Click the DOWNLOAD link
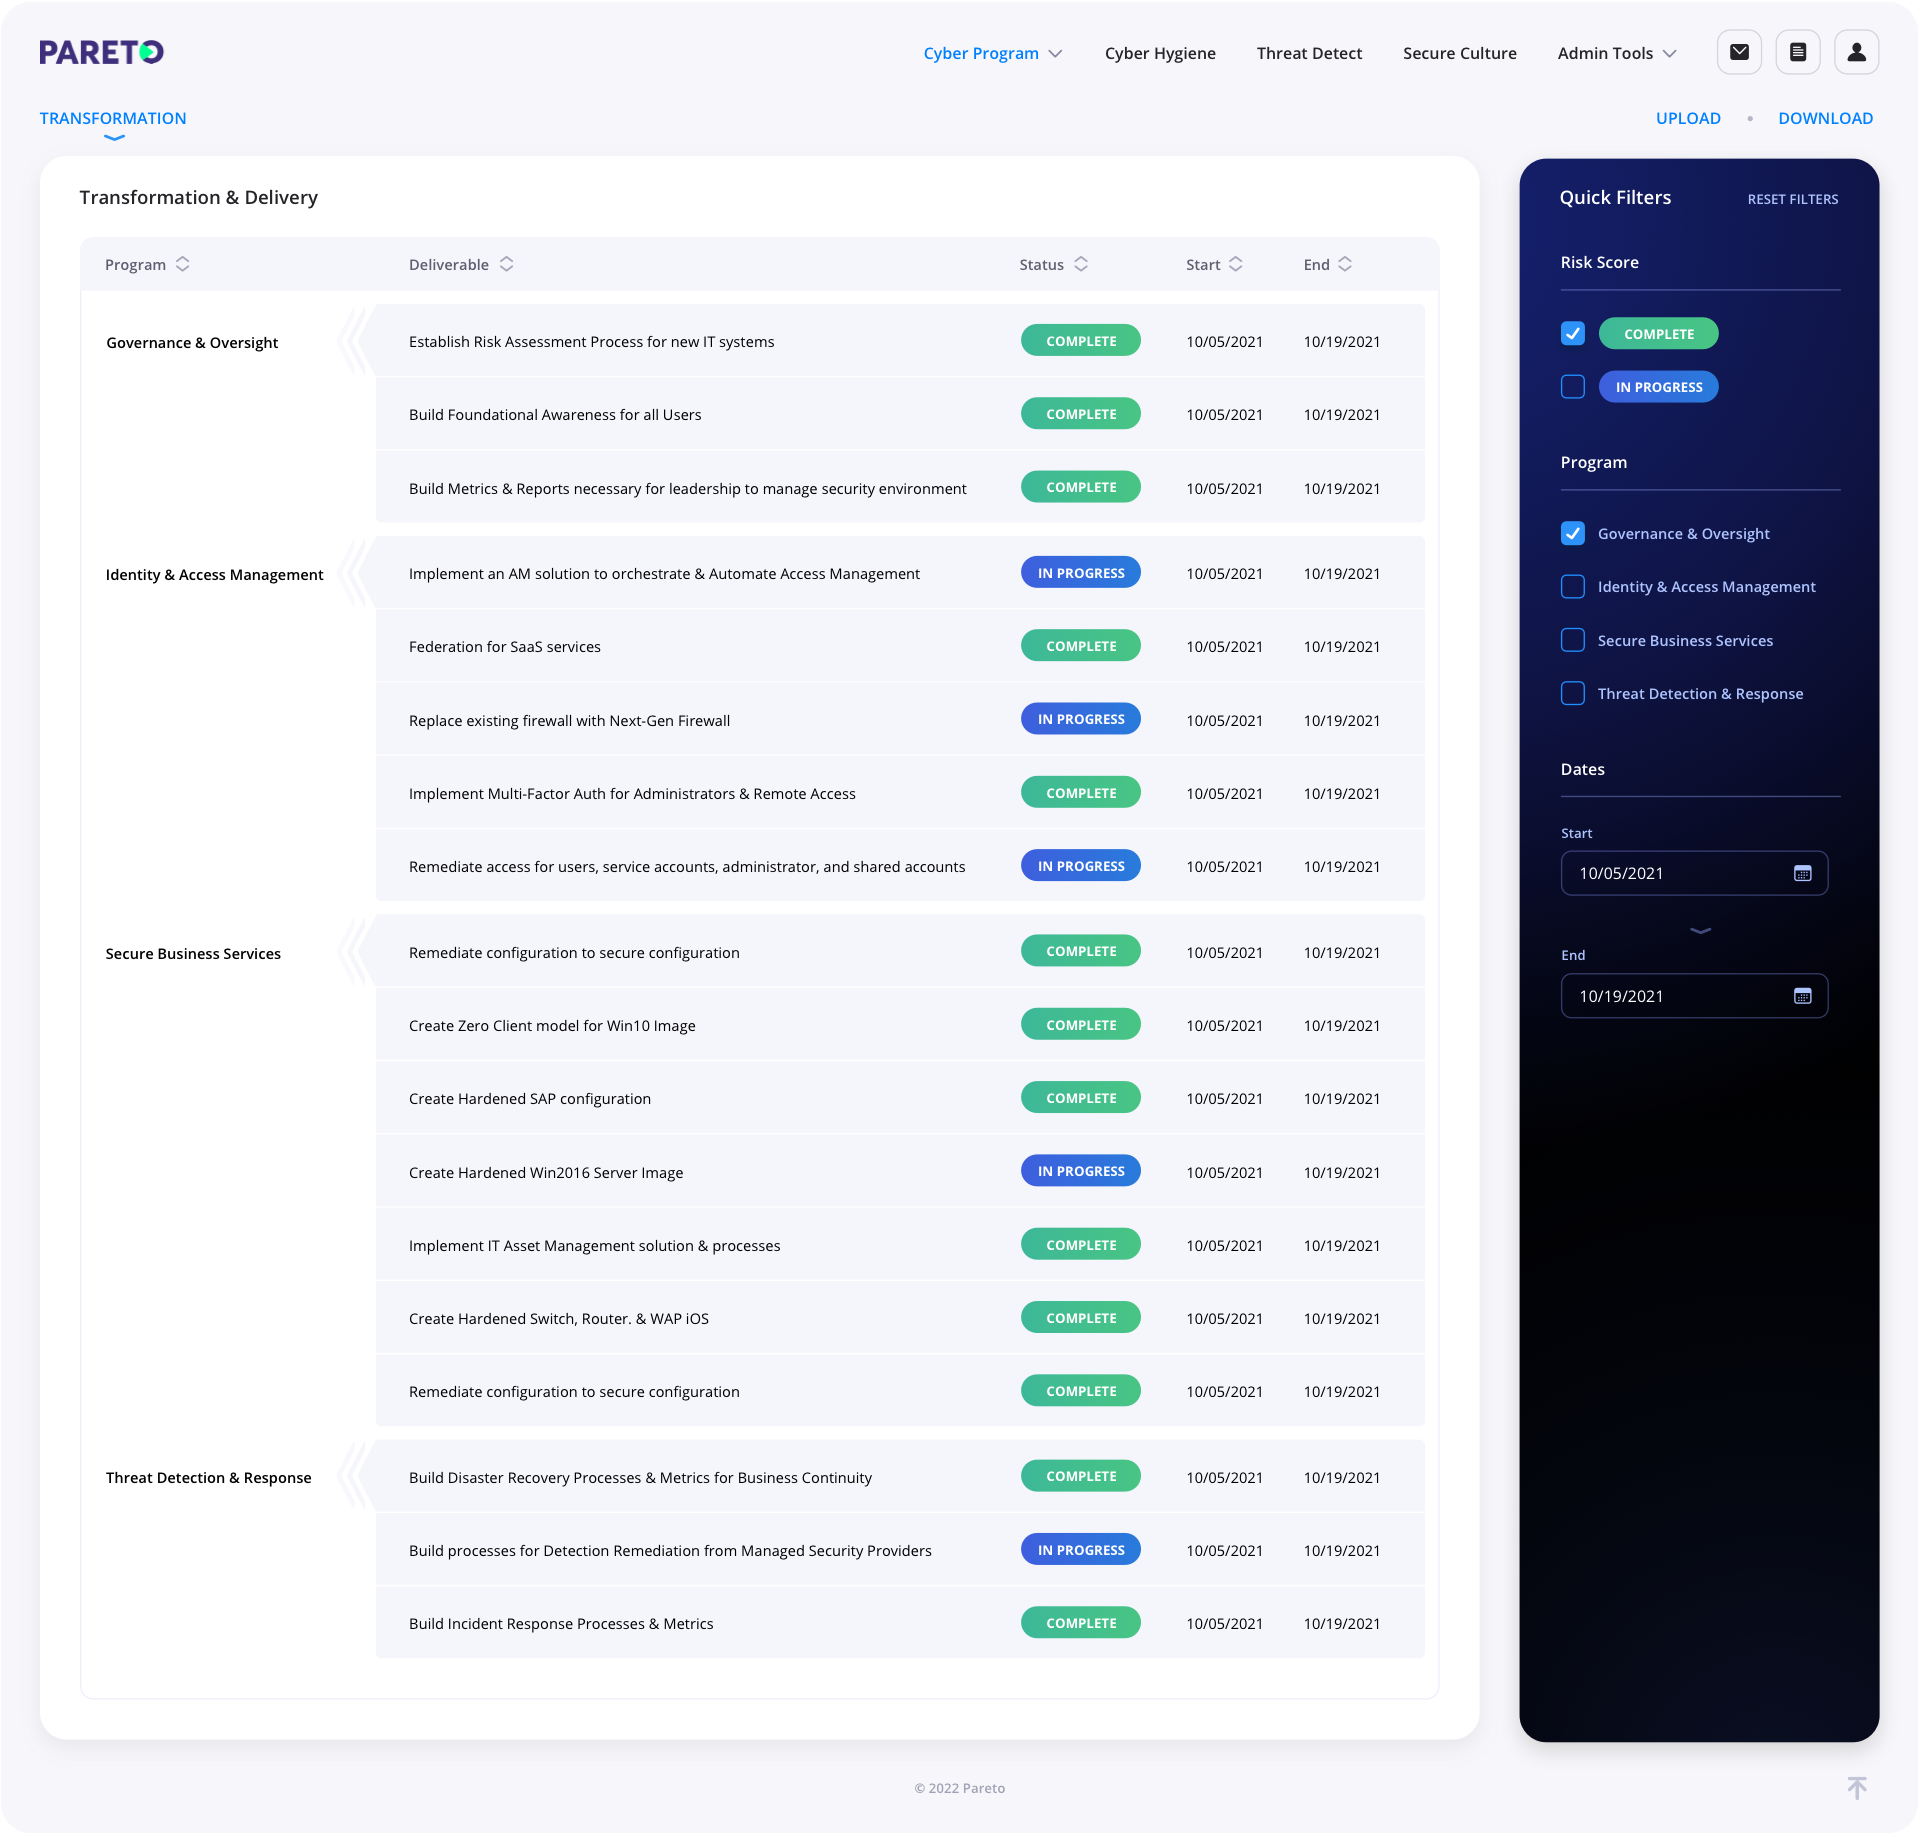 click(x=1826, y=117)
